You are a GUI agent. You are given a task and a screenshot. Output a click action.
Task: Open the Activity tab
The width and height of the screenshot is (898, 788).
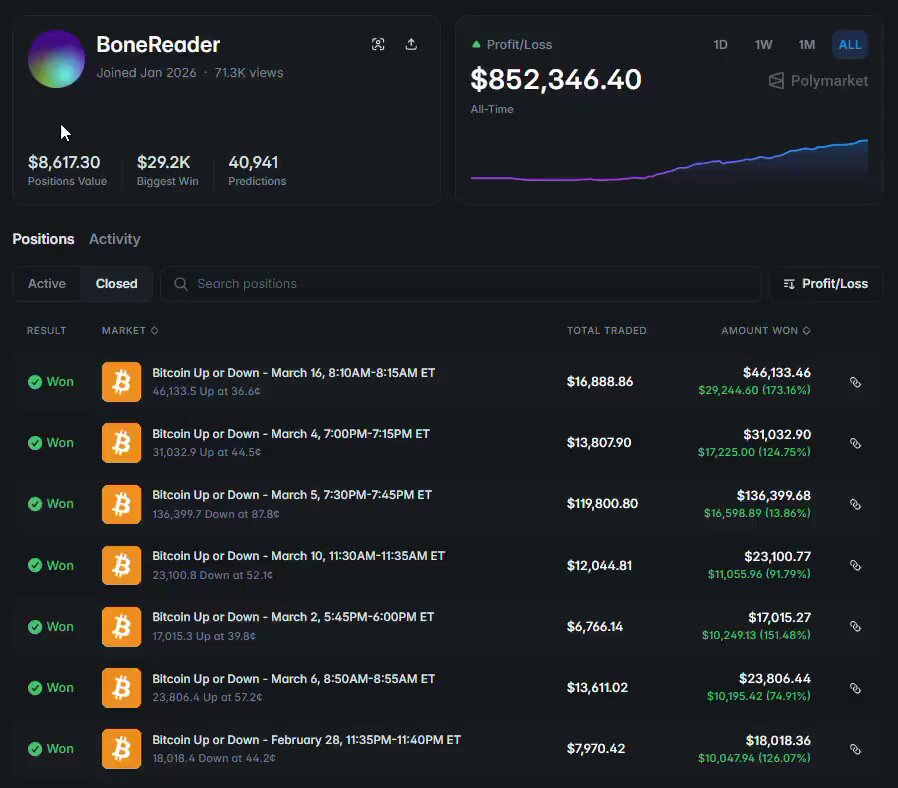click(x=114, y=239)
